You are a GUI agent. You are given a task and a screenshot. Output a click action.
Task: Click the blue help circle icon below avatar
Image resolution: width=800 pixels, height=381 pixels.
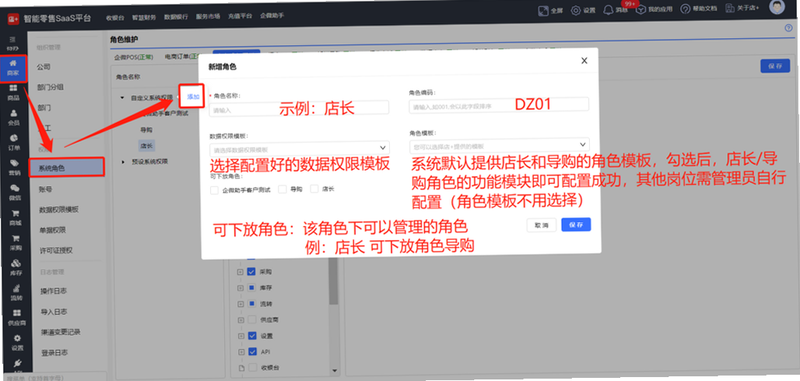click(788, 28)
